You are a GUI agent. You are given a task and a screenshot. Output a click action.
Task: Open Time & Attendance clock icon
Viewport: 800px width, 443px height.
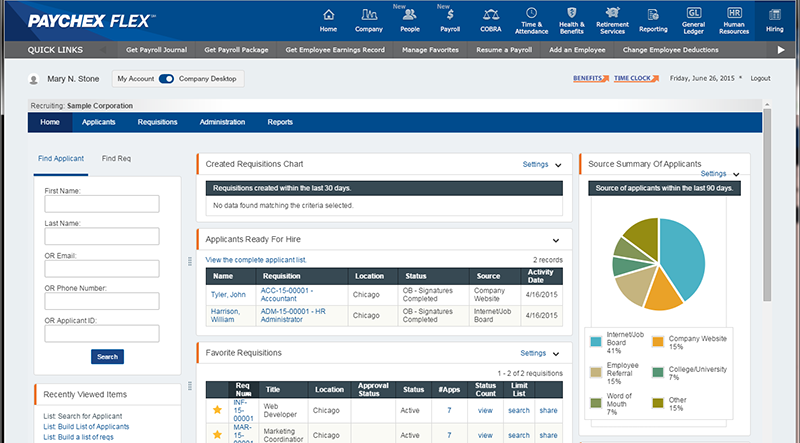coord(531,13)
